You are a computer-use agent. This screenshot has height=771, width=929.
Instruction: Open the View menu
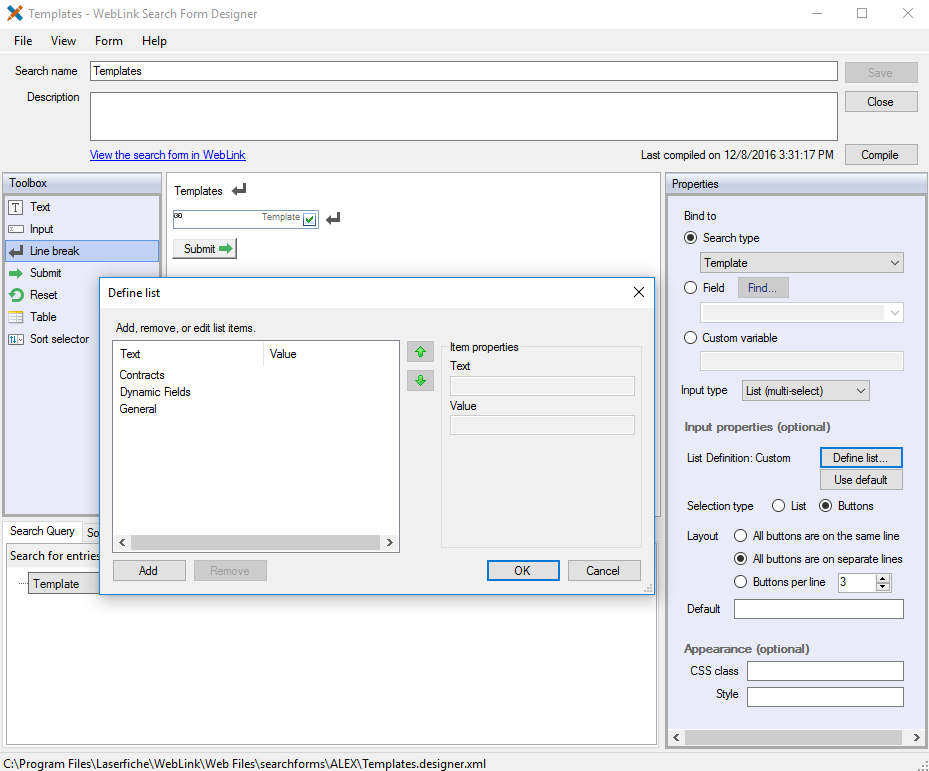click(x=63, y=41)
